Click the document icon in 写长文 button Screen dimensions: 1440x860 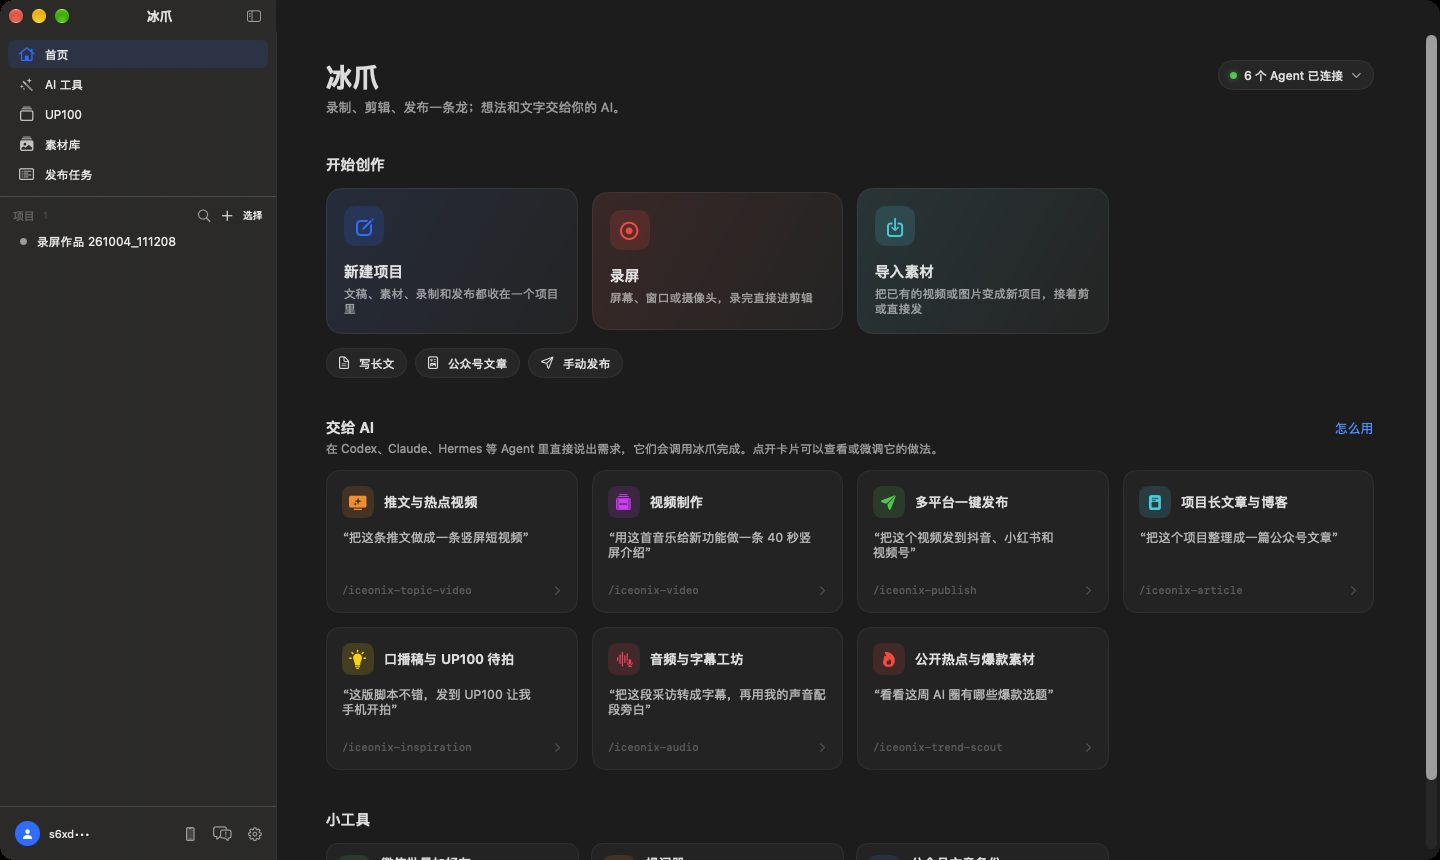pos(344,363)
